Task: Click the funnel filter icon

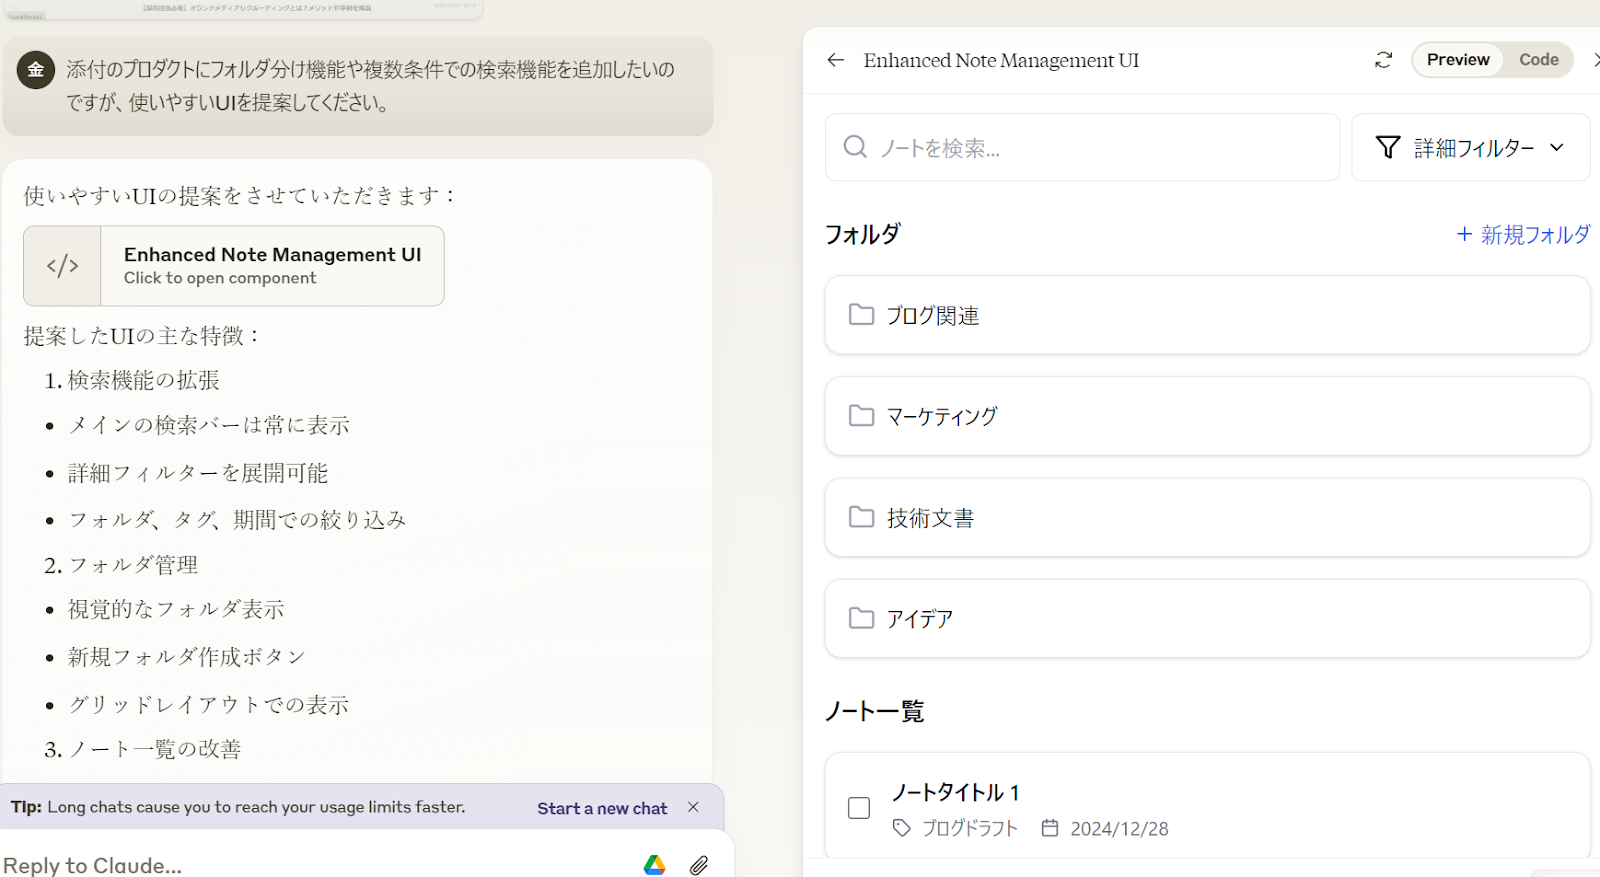Action: point(1388,148)
